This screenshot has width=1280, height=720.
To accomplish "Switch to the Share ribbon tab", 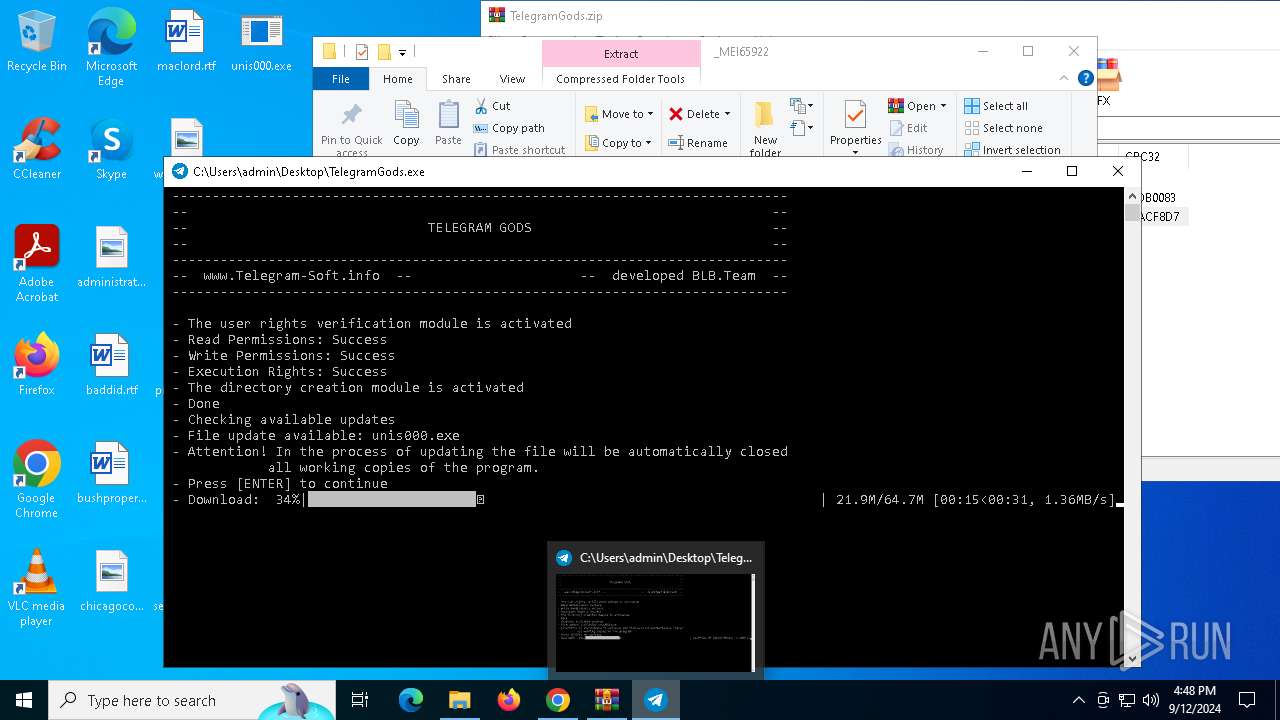I will coord(456,79).
